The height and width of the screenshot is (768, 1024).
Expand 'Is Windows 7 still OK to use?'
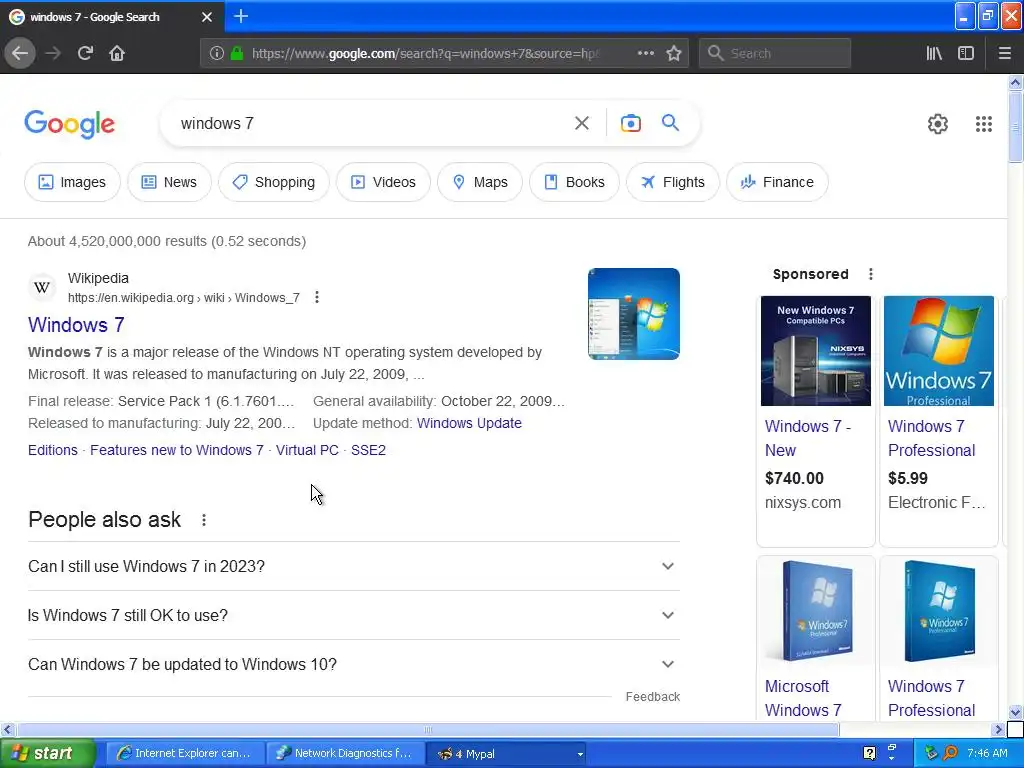(354, 615)
